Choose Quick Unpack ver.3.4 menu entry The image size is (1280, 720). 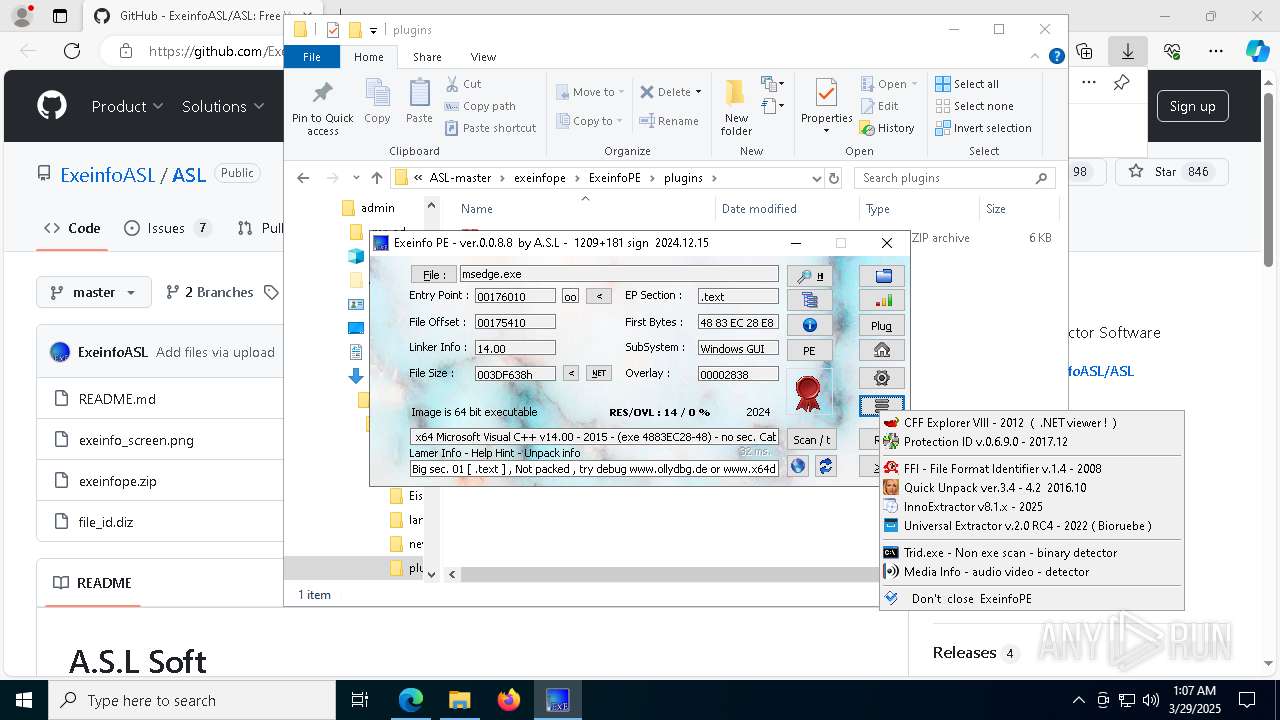pos(1032,487)
